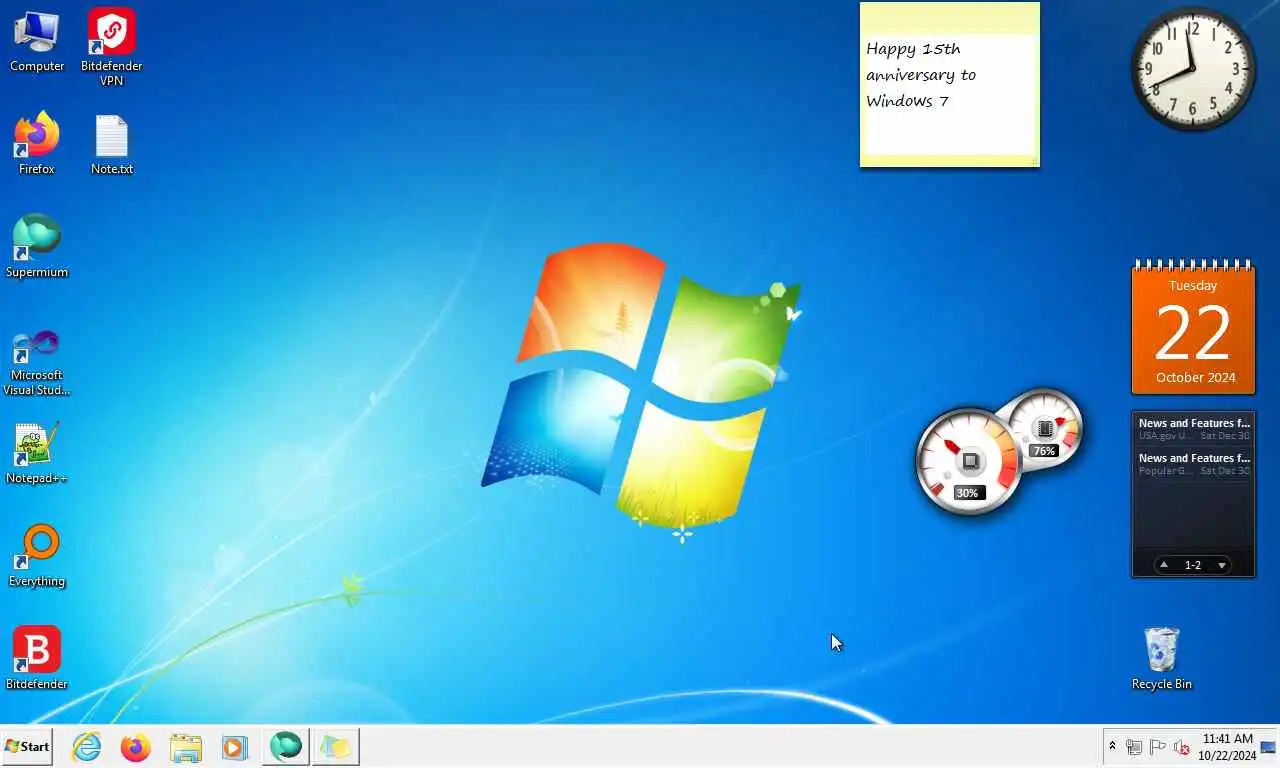Select the Notepad++ desktop shortcut

(37, 453)
